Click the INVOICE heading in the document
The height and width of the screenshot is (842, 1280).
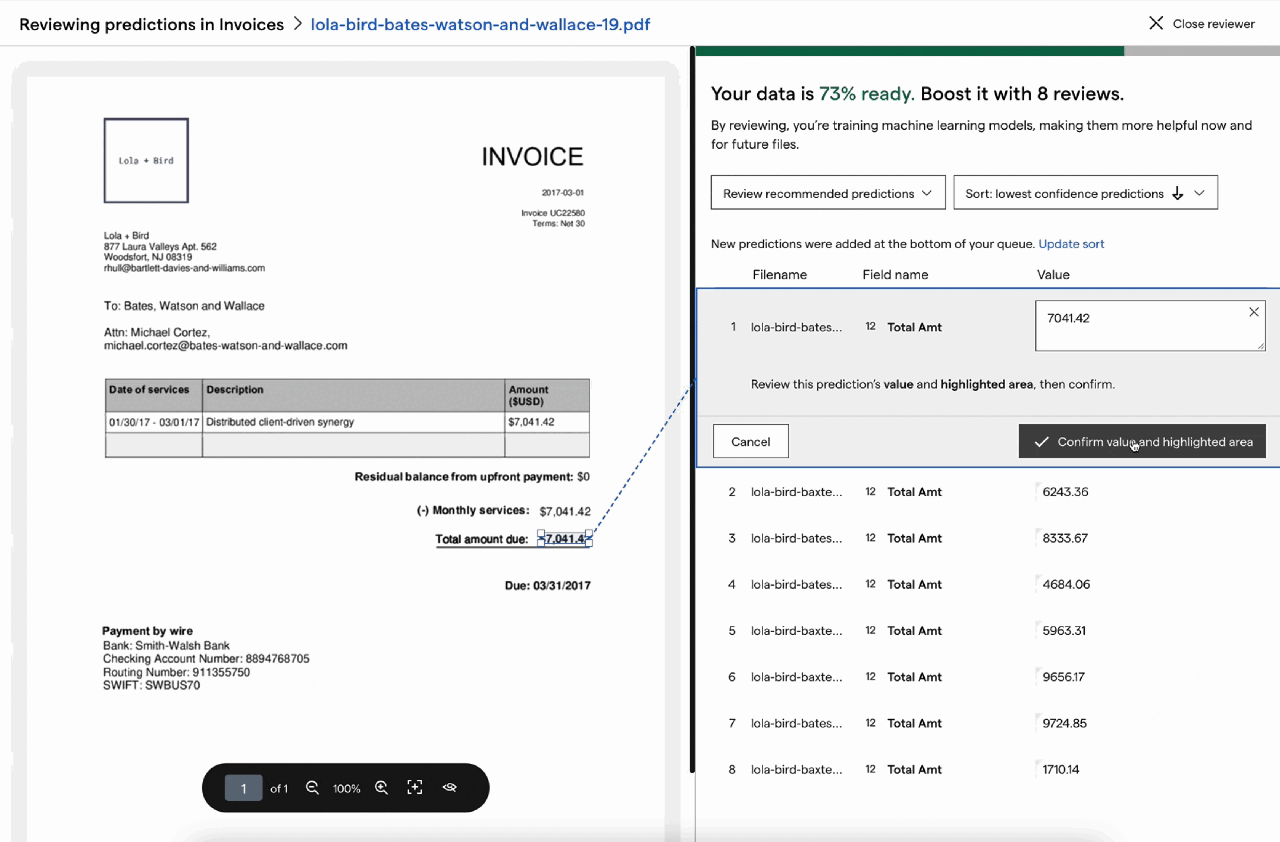point(532,157)
